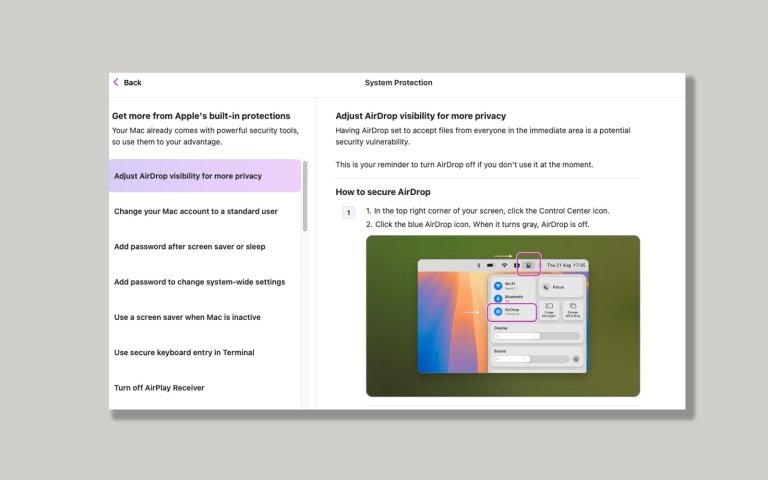Choose Use a screen saver when Mac inactive

pos(188,317)
